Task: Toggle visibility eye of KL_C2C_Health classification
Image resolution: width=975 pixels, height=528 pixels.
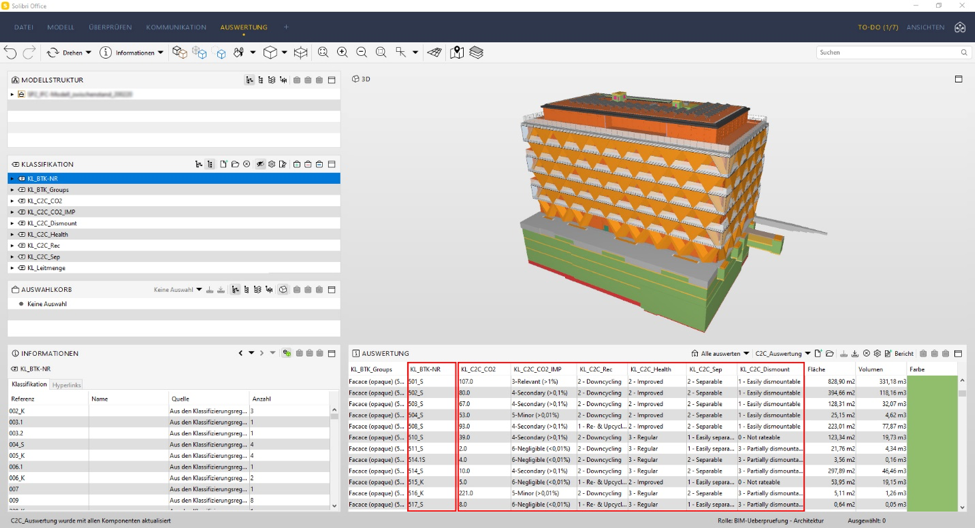Action: coord(22,234)
